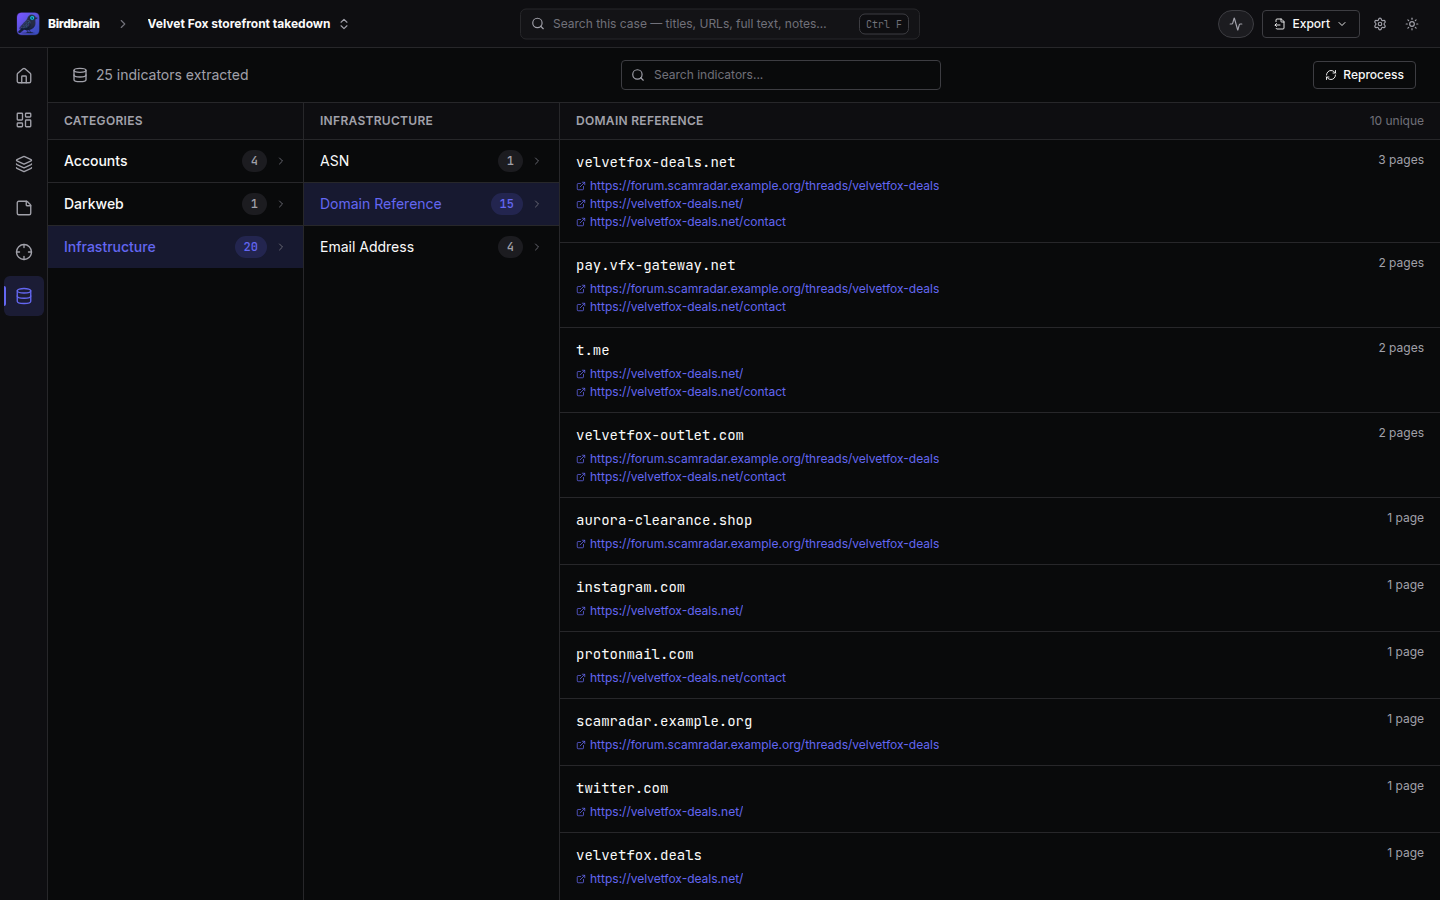Expand the Accounts category

[175, 161]
